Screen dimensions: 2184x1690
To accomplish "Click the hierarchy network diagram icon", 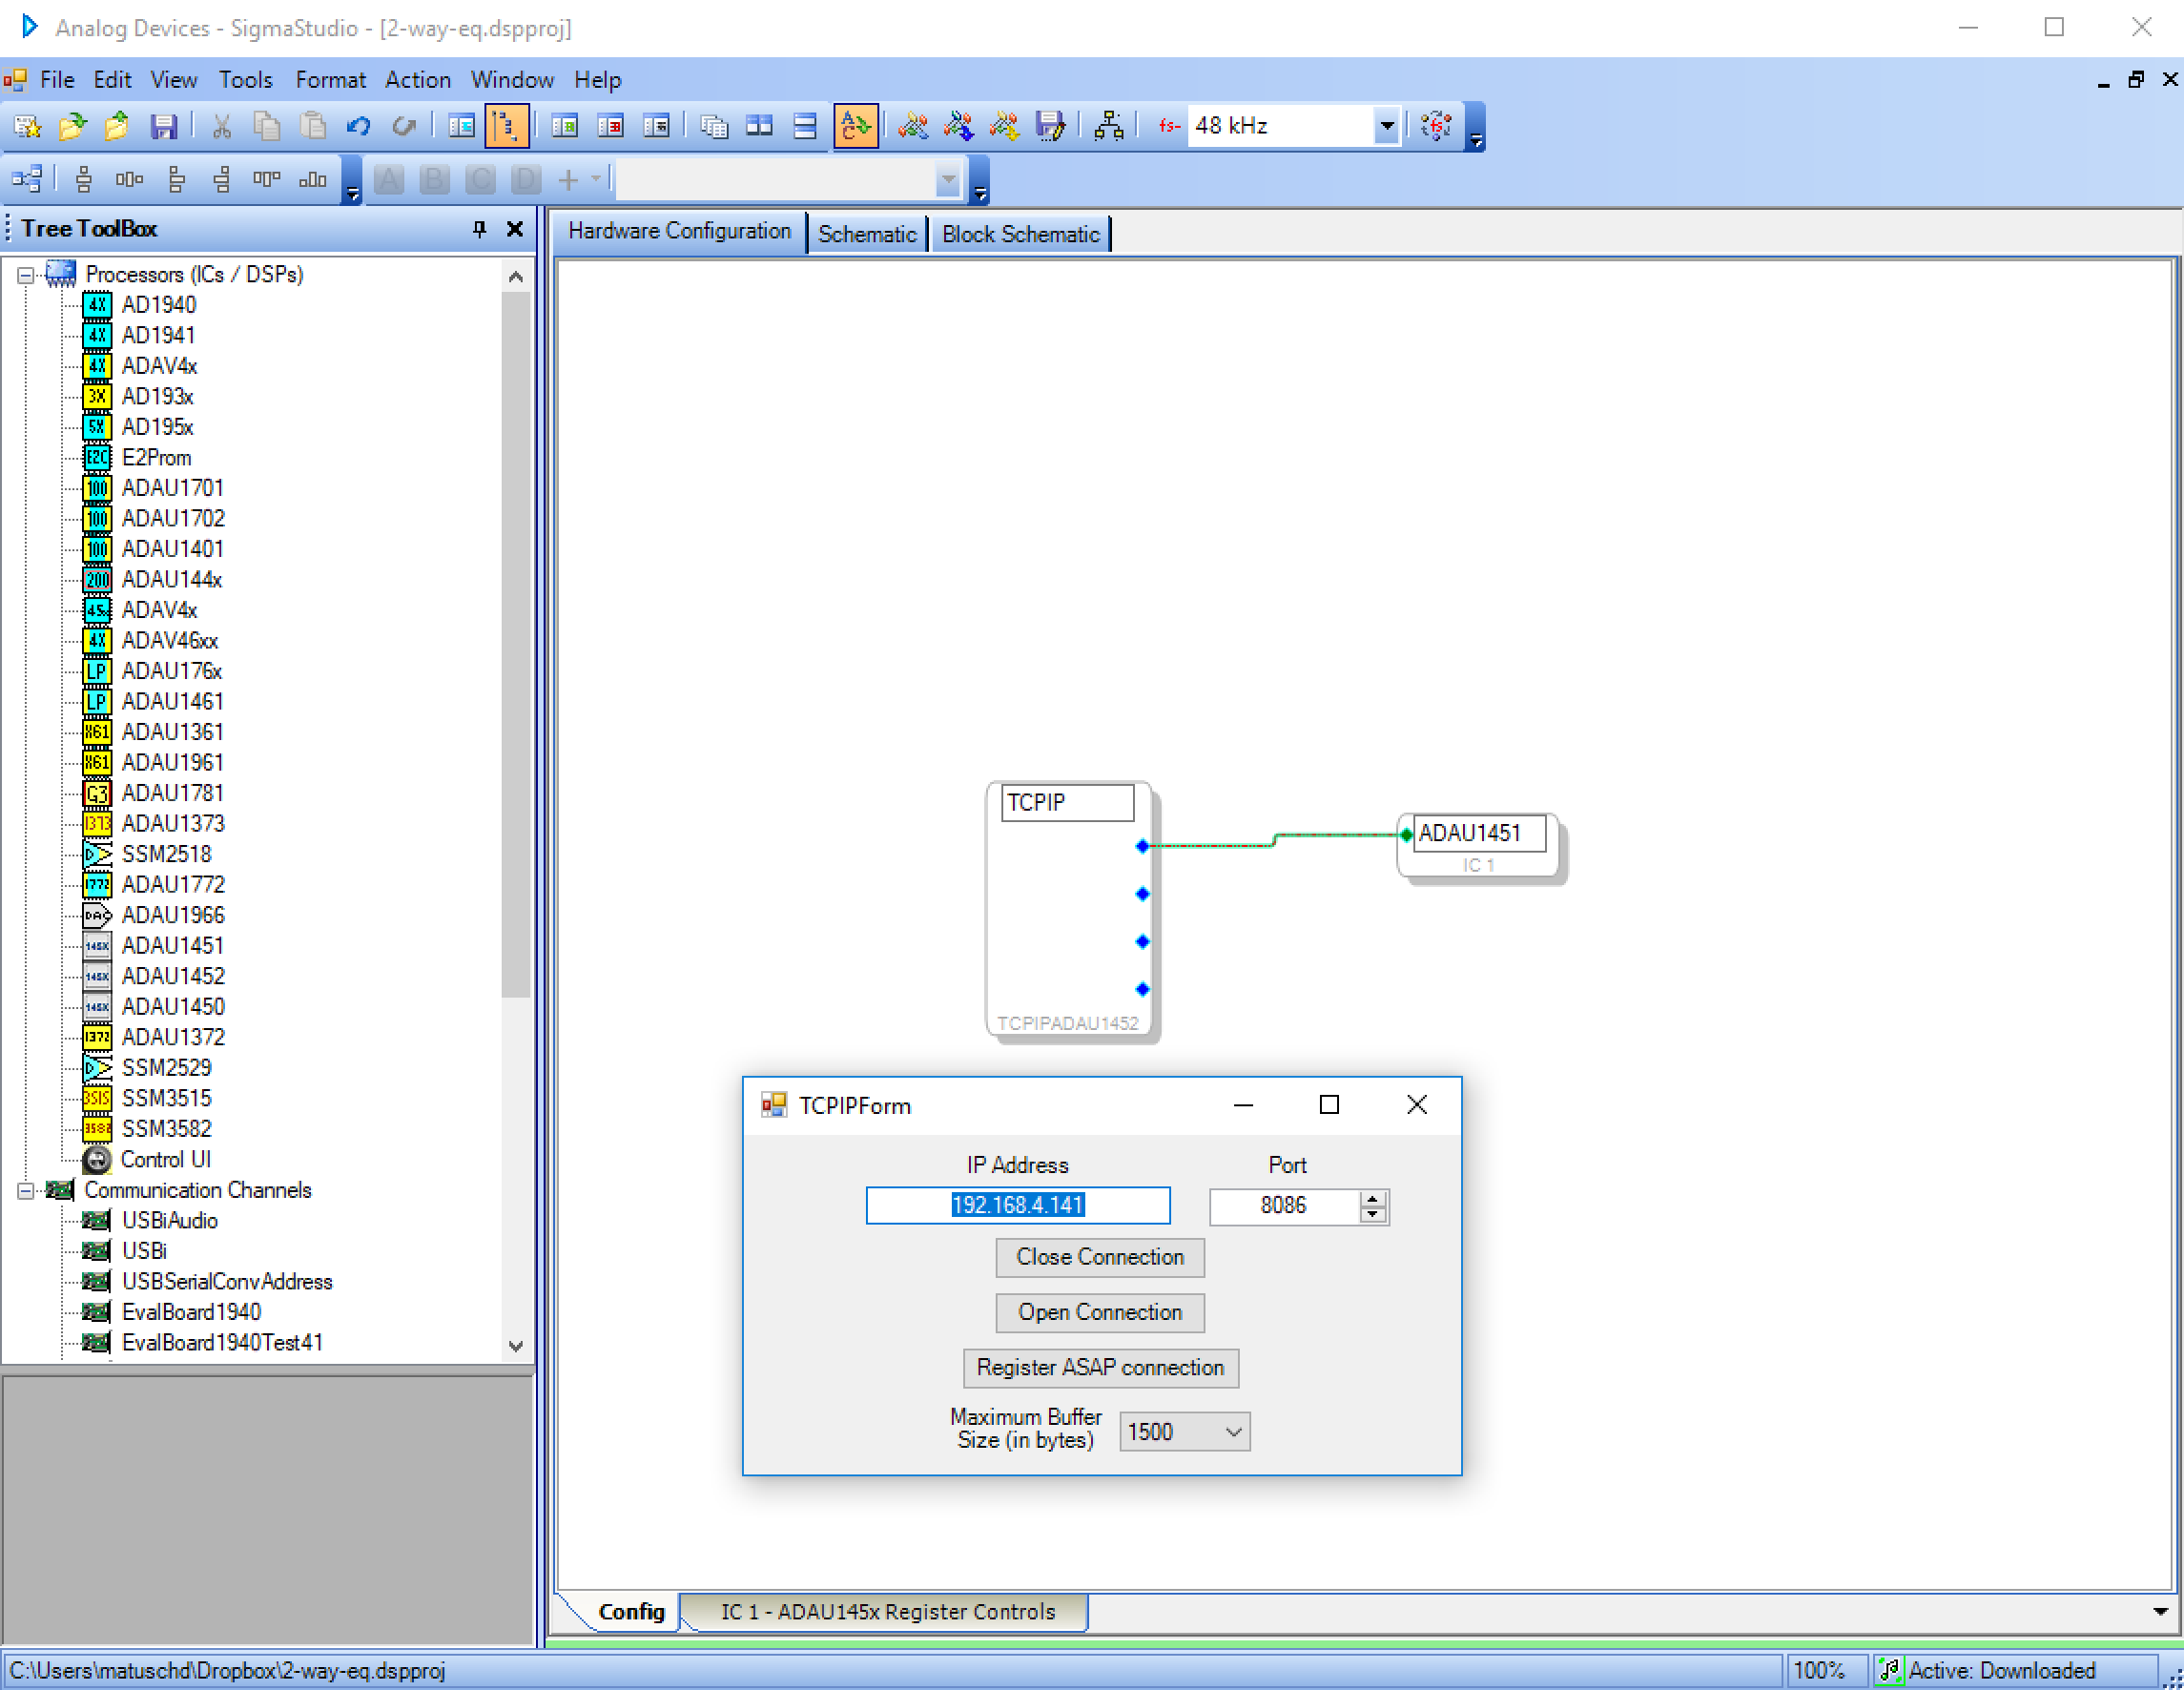I will pos(1109,126).
